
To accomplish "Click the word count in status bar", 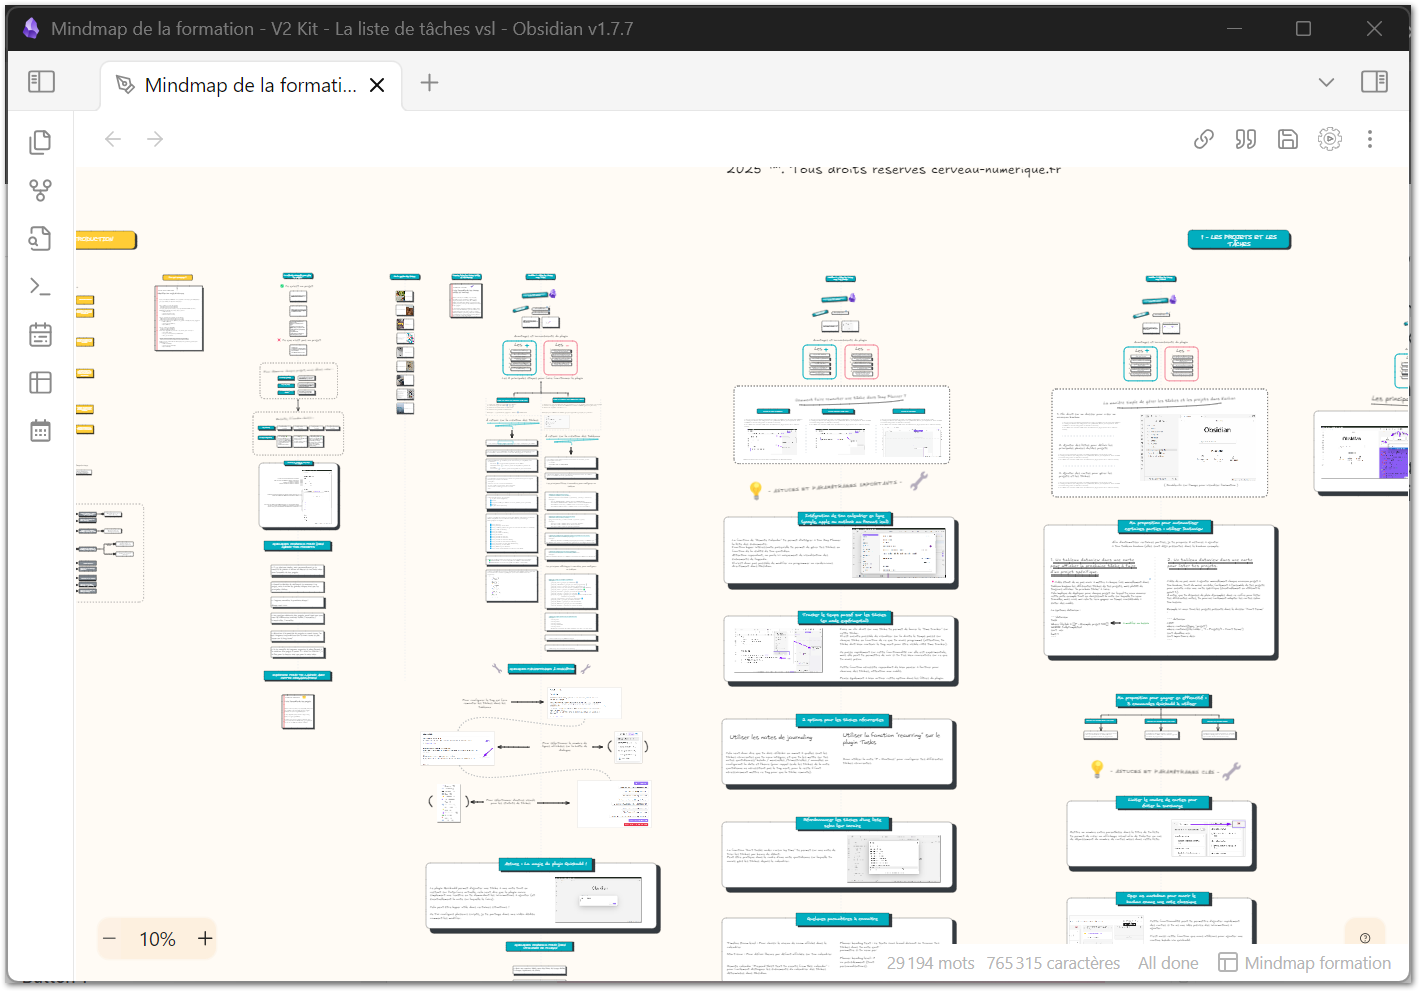I will 930,963.
